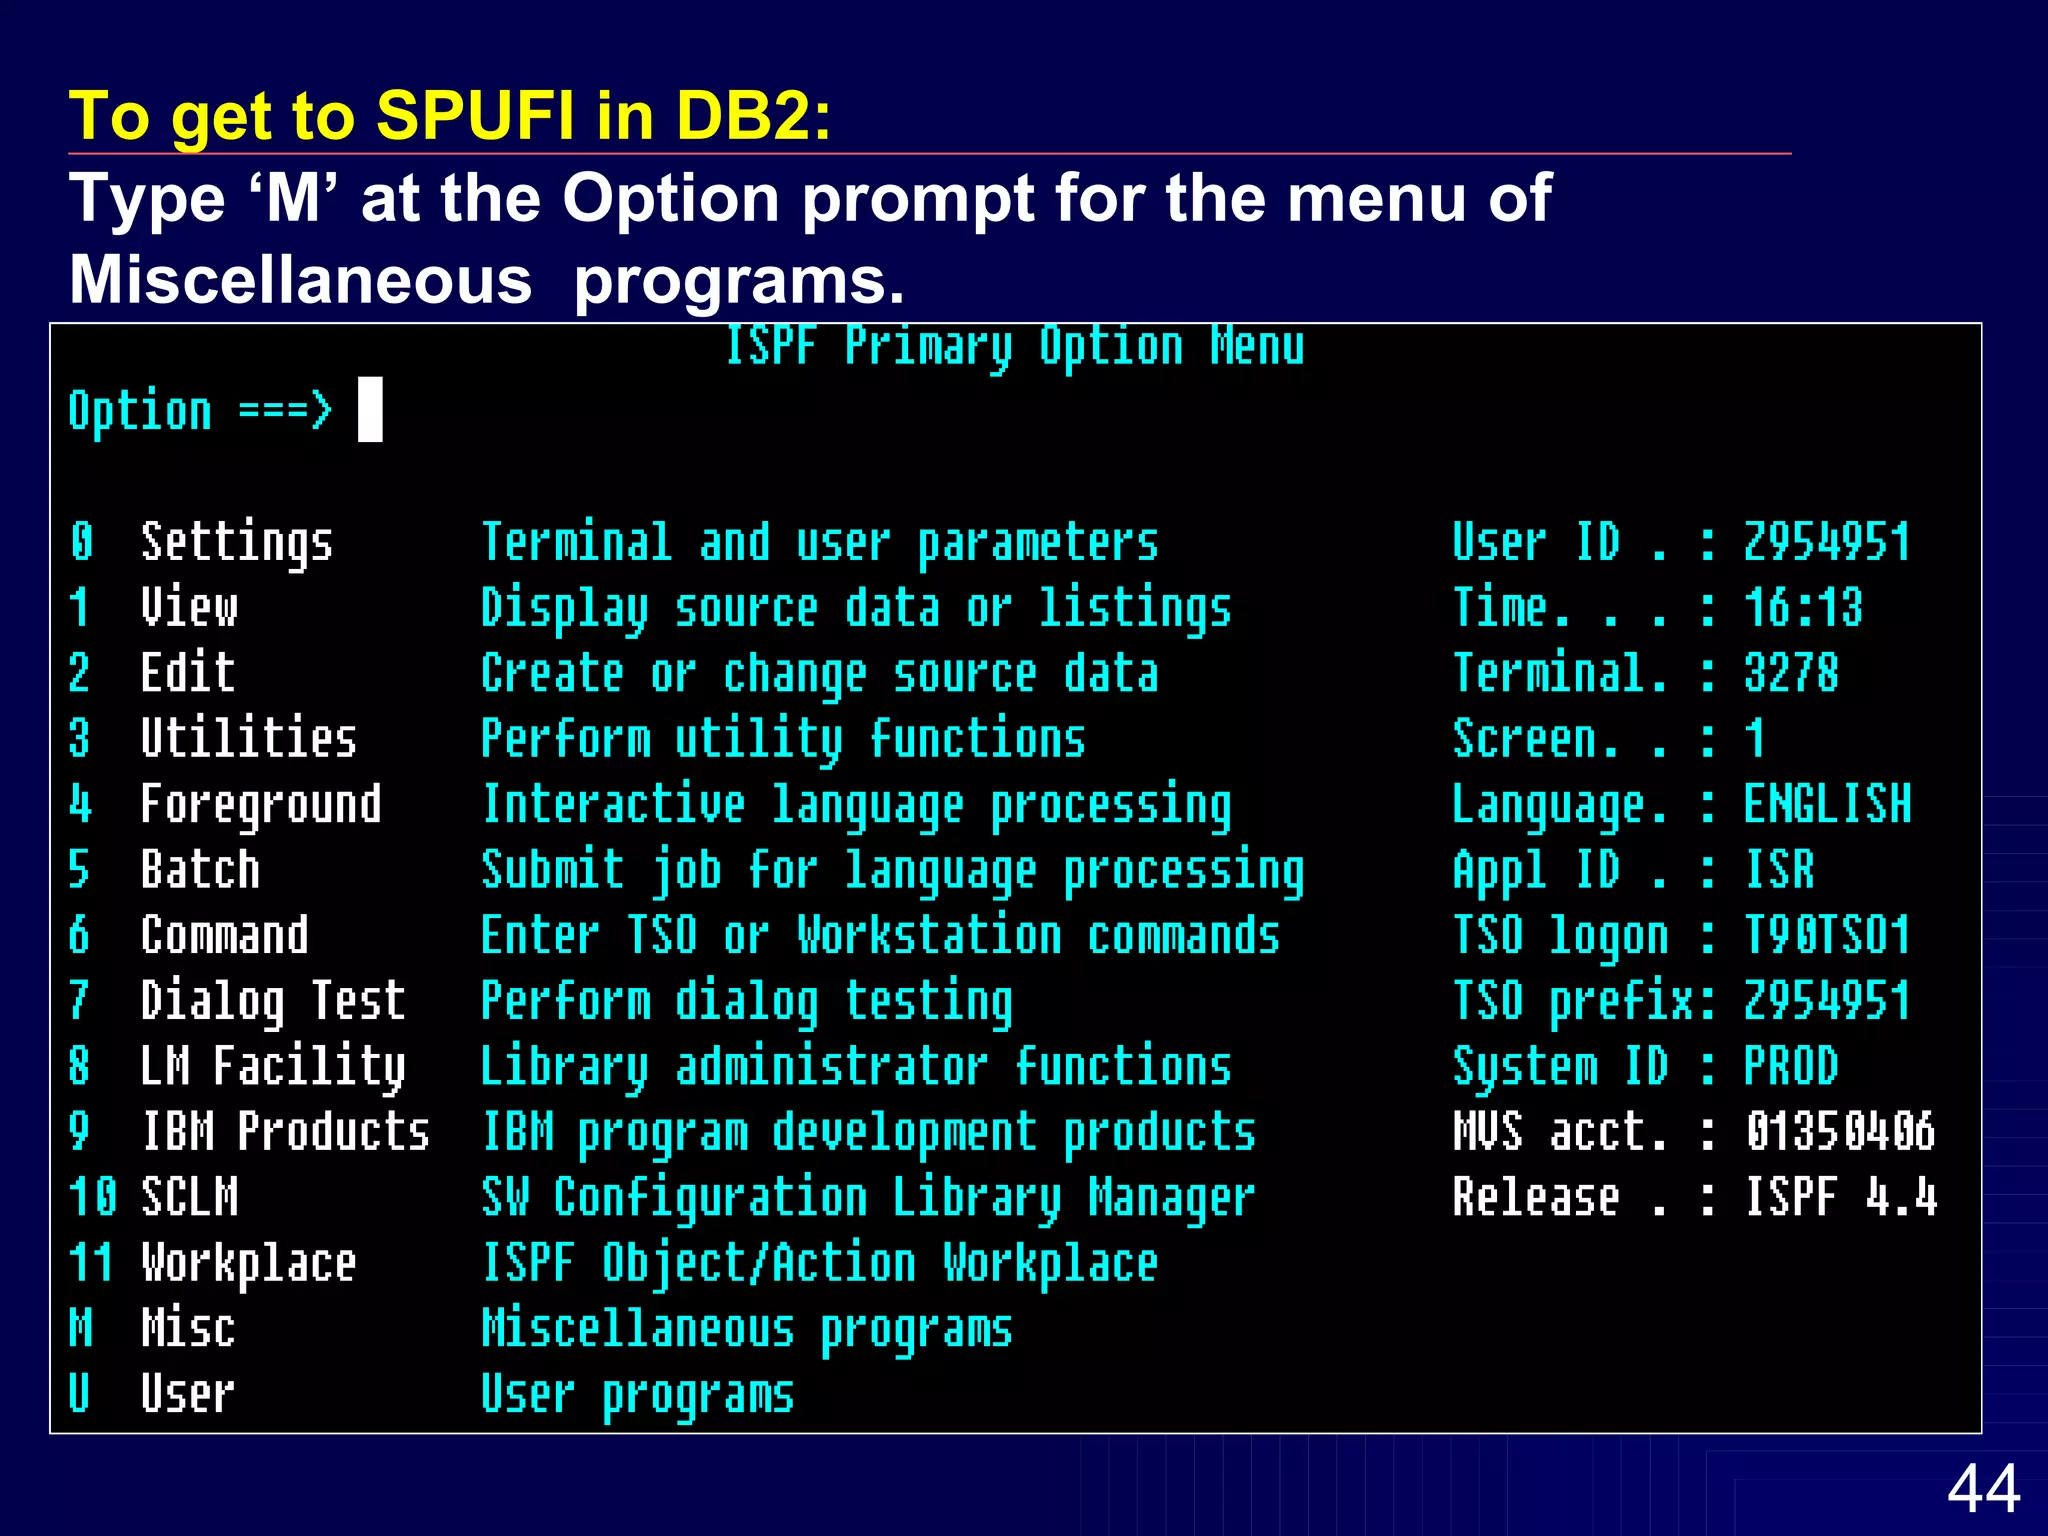Screen dimensions: 2048x1536
Task: Click the 'User programs' description
Action: [637, 1396]
